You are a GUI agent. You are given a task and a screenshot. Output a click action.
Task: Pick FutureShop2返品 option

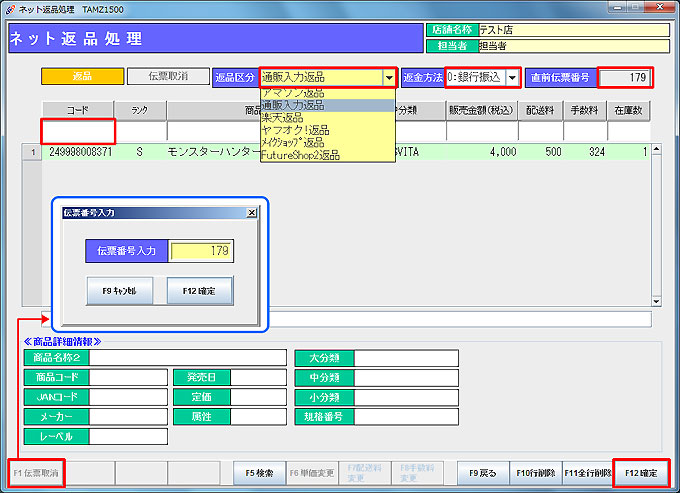[300, 155]
